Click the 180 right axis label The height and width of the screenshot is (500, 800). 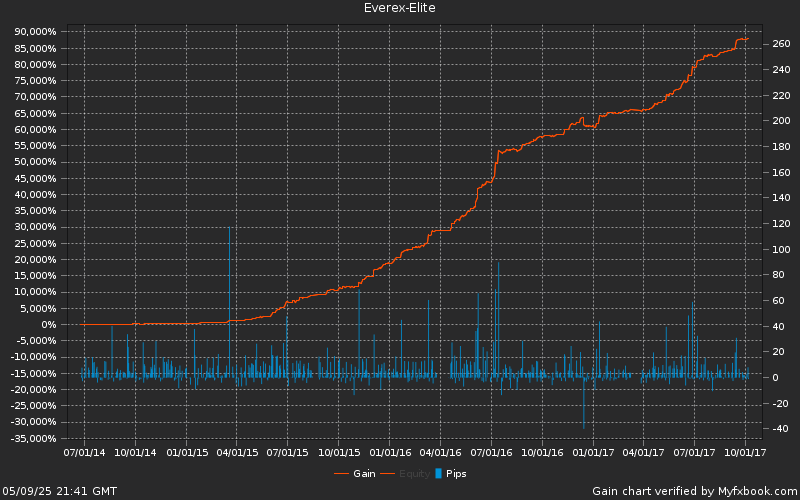tap(781, 147)
